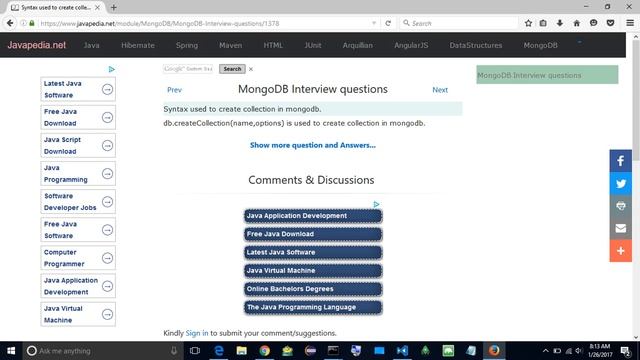Image resolution: width=640 pixels, height=360 pixels.
Task: Share the page on Facebook
Action: coord(621,161)
